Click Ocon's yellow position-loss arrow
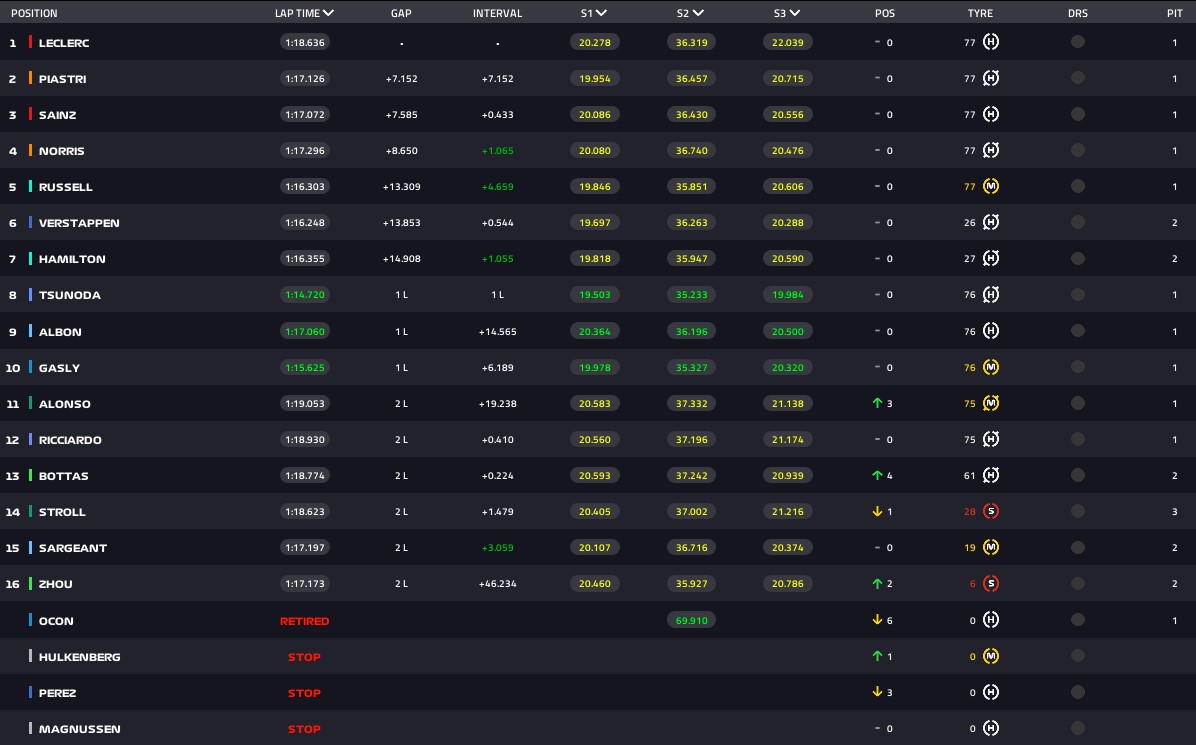 tap(877, 620)
